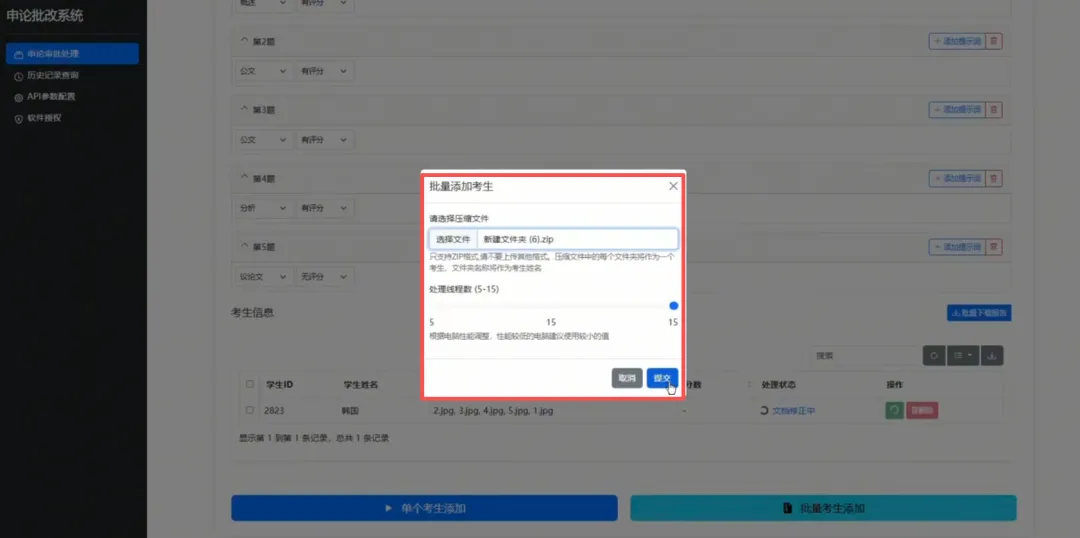The height and width of the screenshot is (538, 1080).
Task: Open the 分析 type dropdown under 第4题
Action: tap(263, 208)
